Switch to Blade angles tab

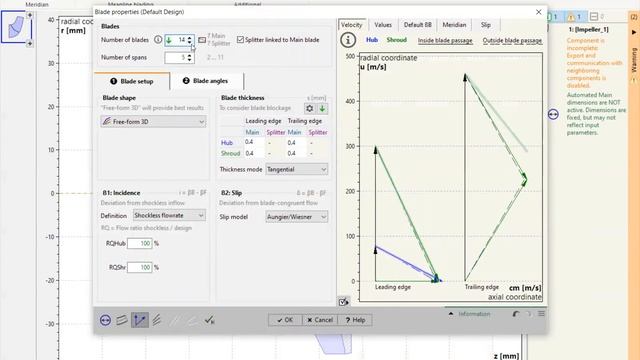tap(206, 81)
